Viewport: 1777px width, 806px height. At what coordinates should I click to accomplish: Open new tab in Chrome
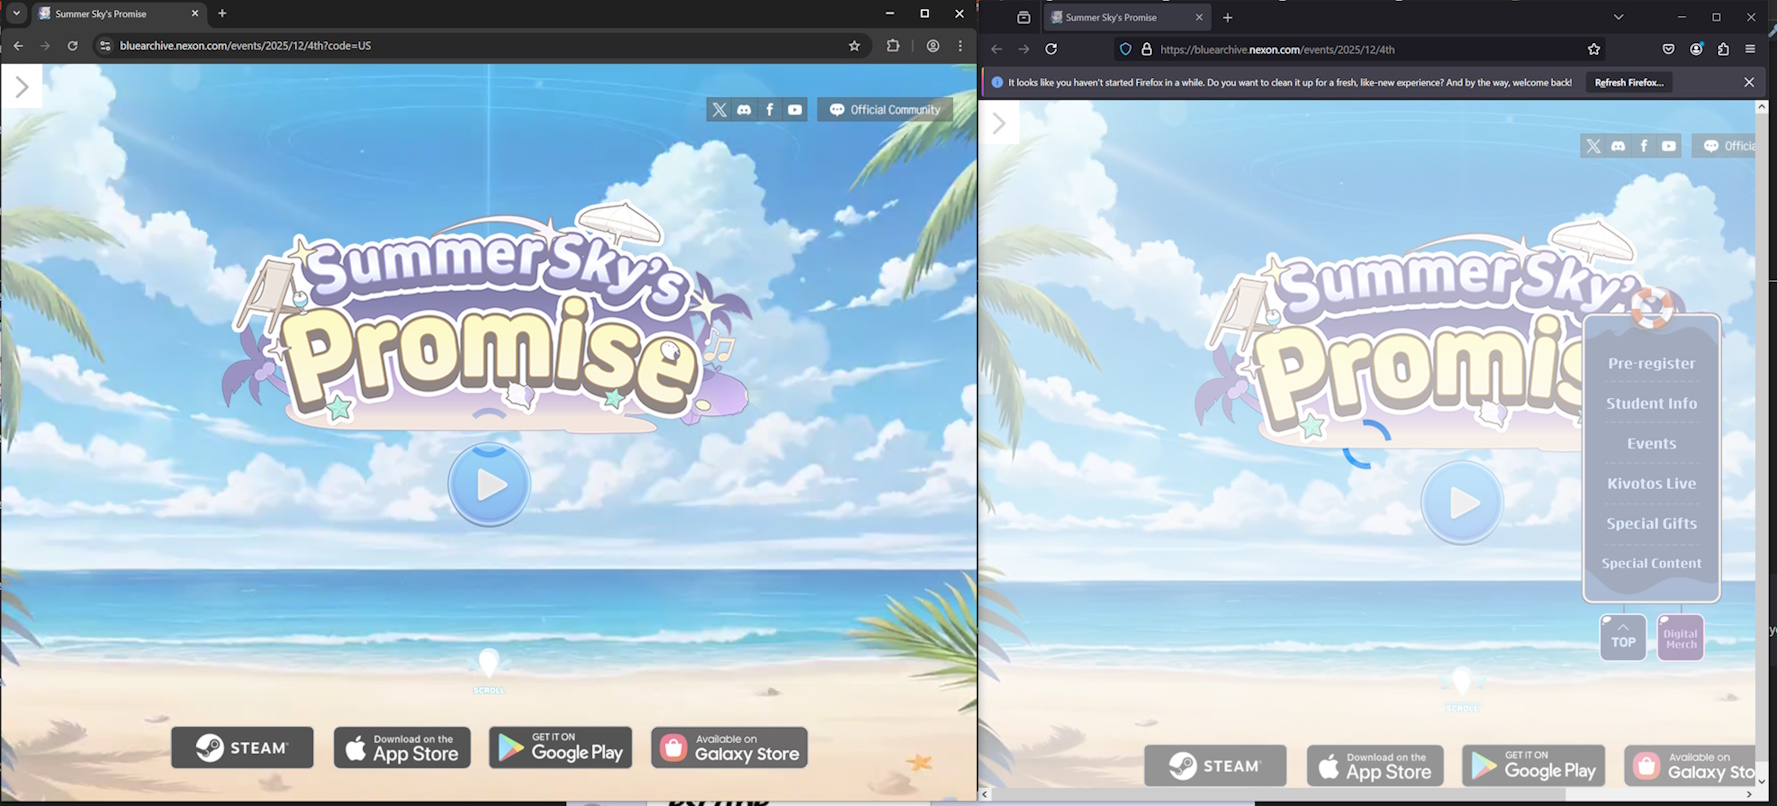tap(222, 14)
